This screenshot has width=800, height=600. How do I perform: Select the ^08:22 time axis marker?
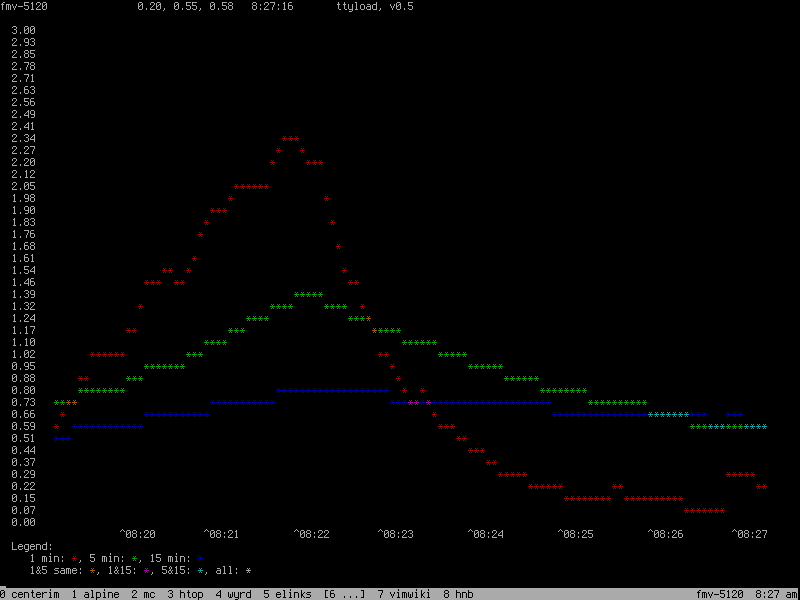point(312,534)
